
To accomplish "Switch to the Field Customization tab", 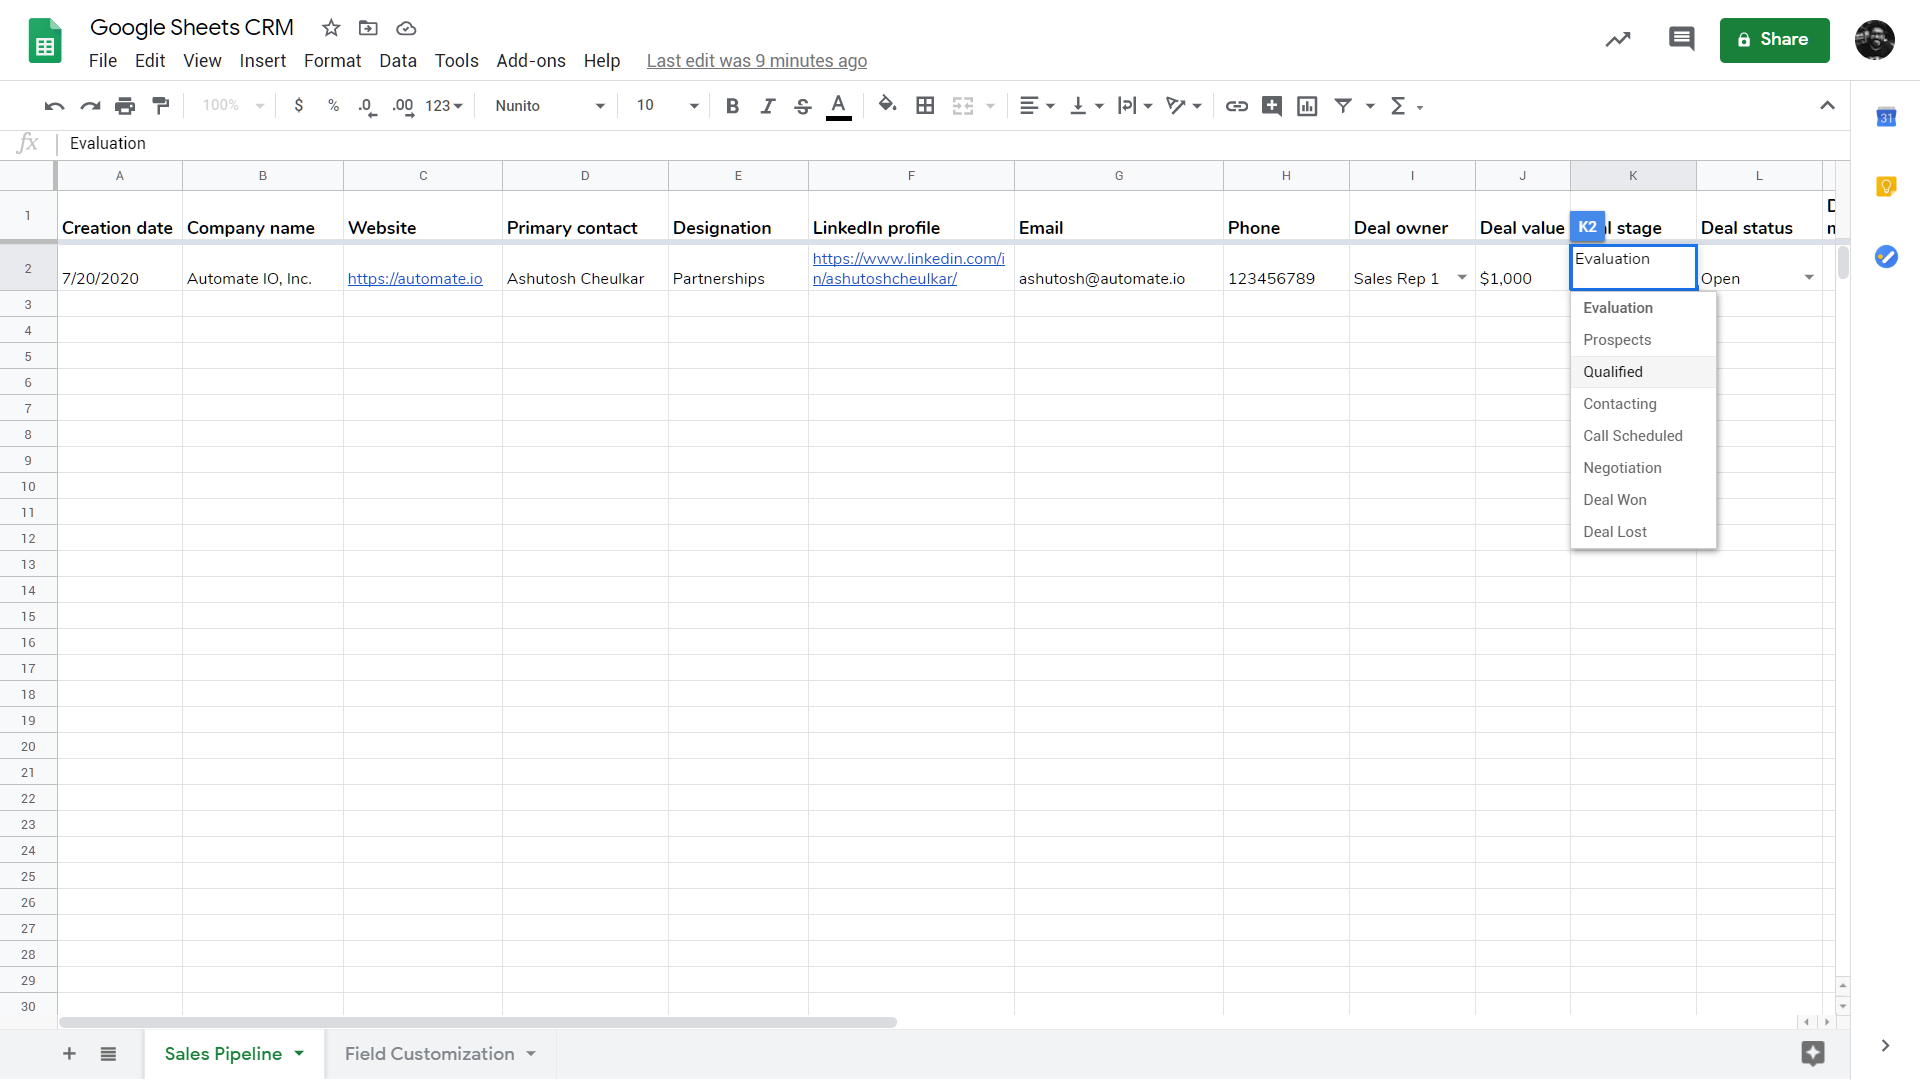I will pyautogui.click(x=430, y=1053).
